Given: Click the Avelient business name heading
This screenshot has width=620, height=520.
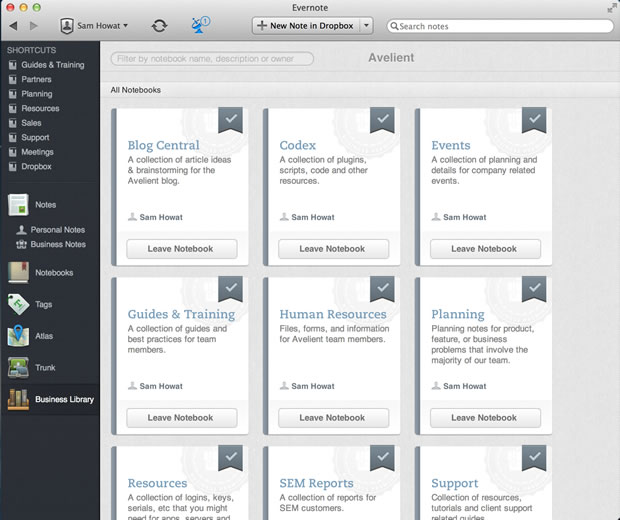Looking at the screenshot, I should [391, 58].
